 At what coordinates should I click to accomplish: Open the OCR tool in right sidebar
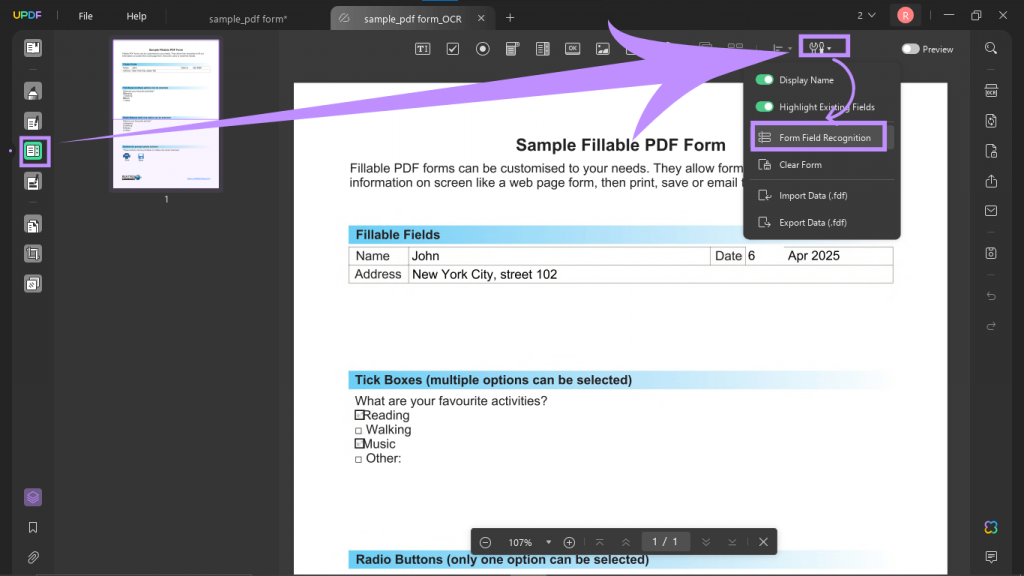point(991,91)
